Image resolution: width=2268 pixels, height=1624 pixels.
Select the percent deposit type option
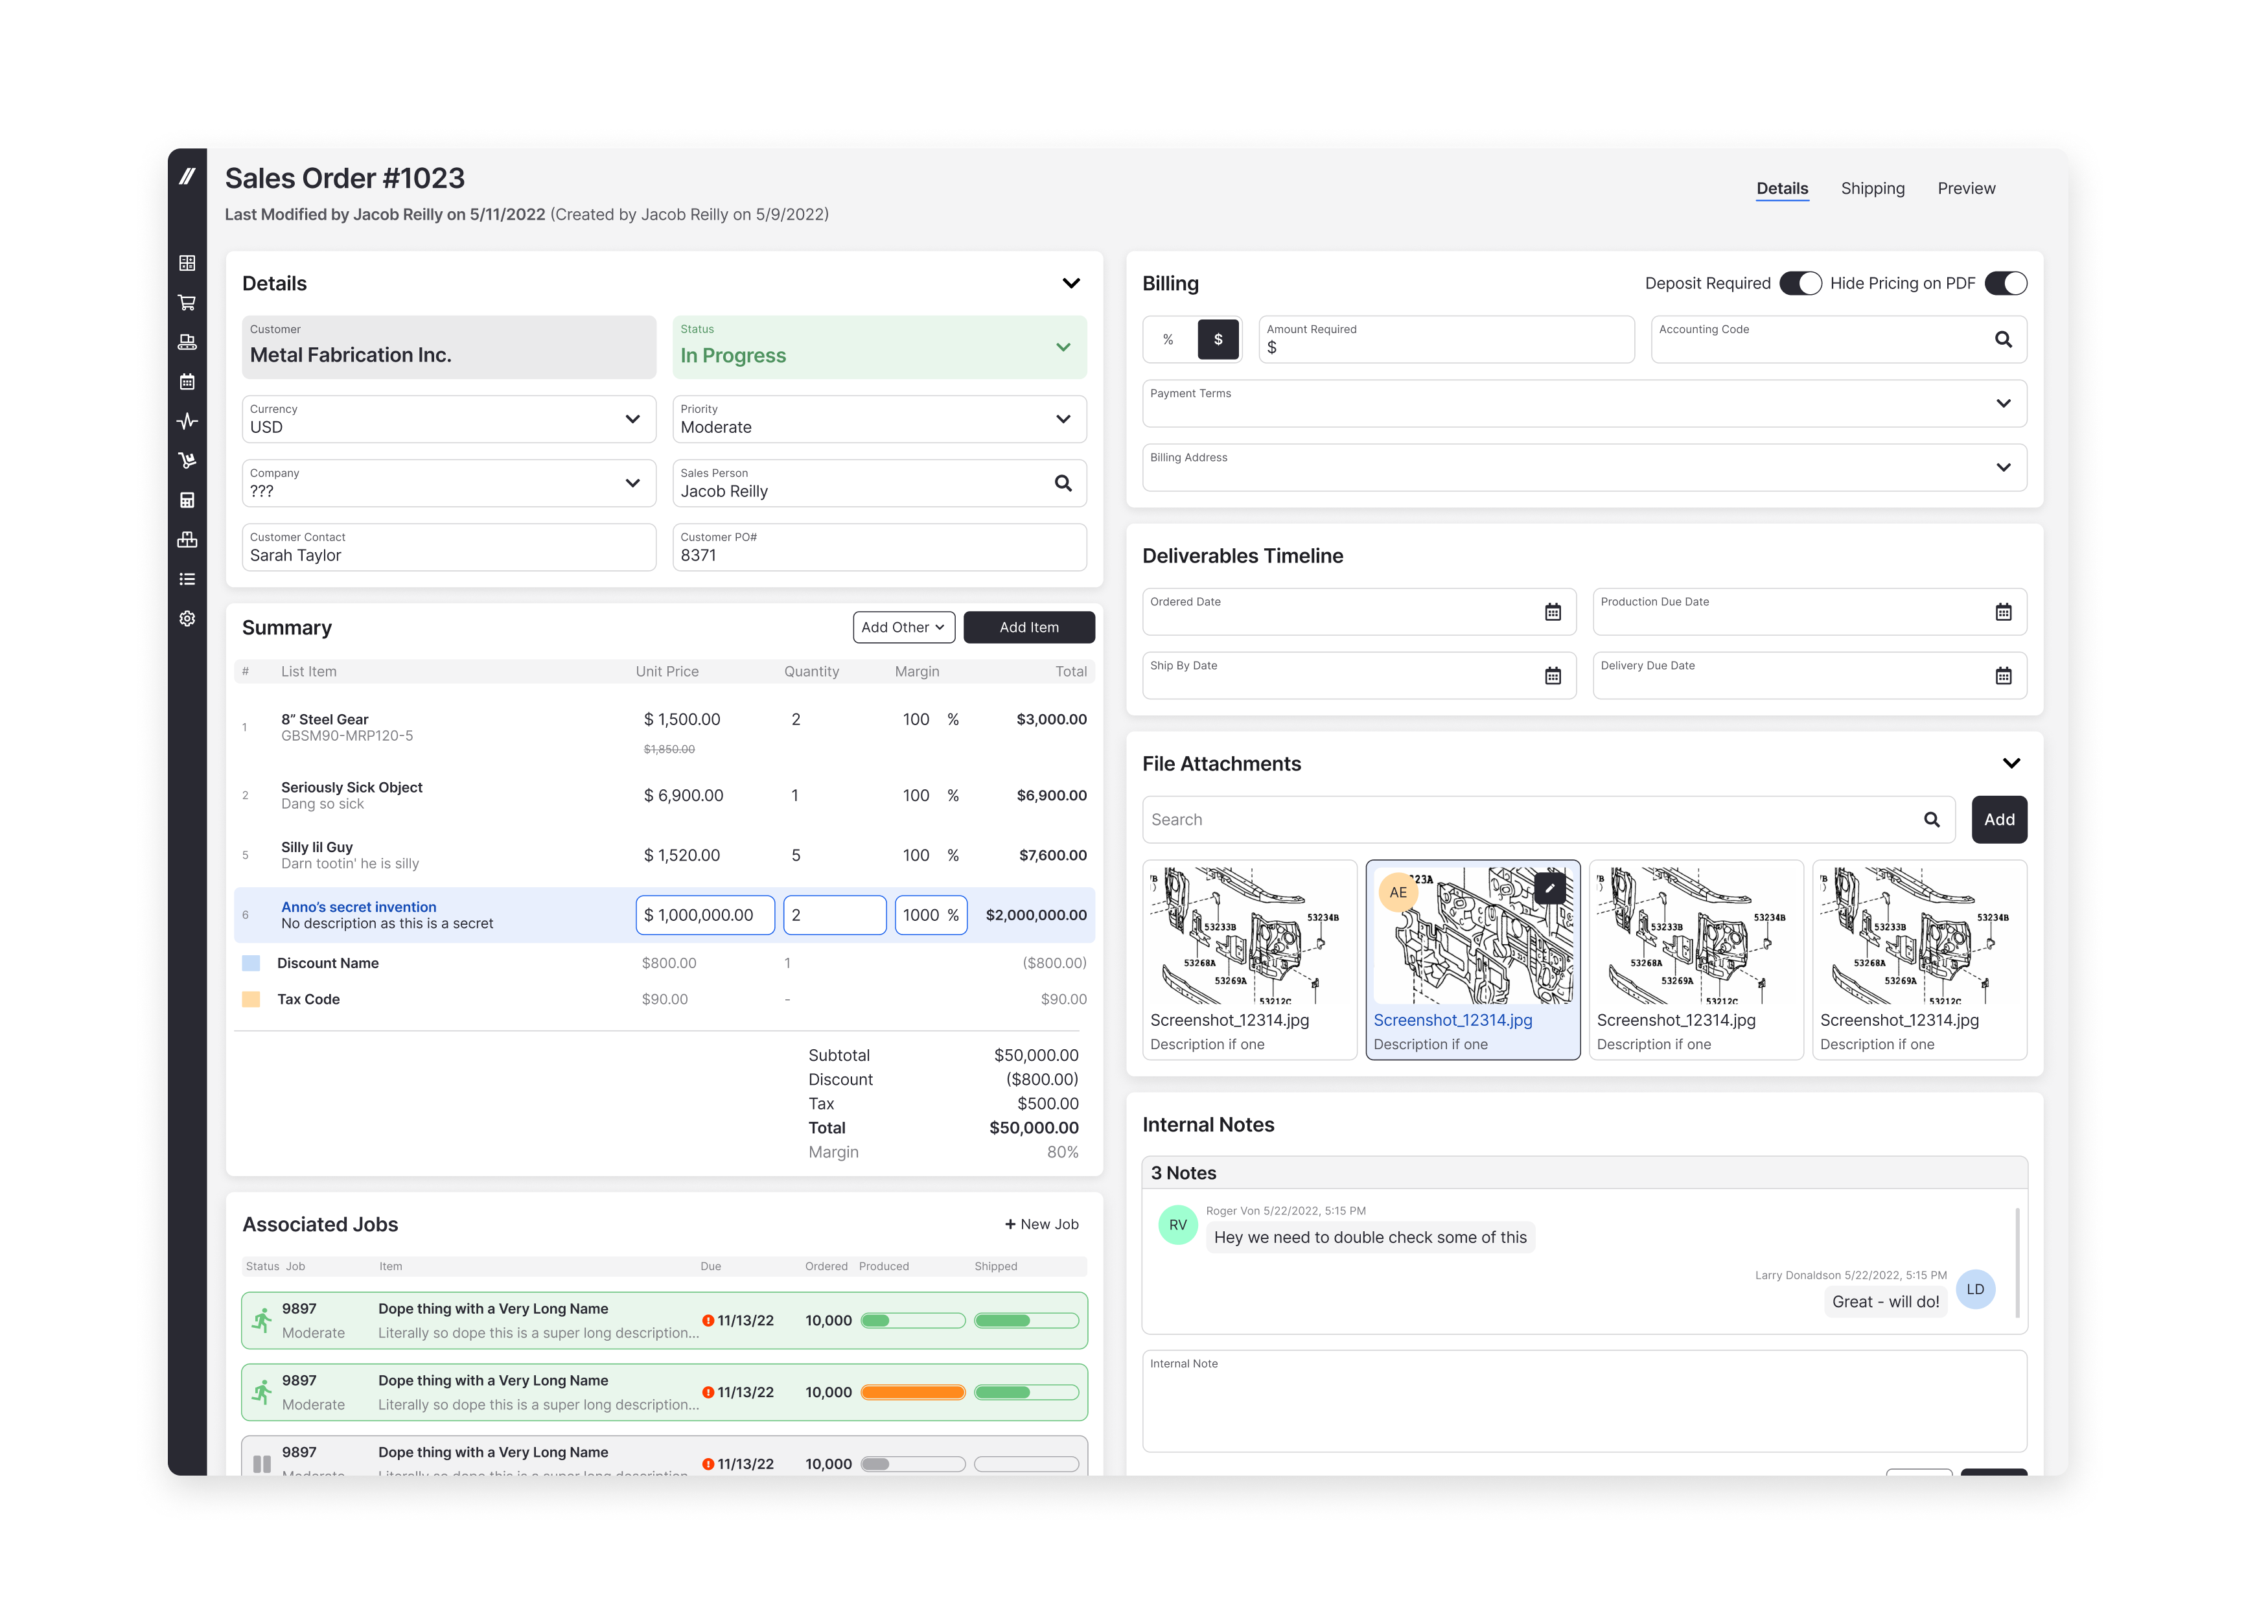click(1168, 340)
